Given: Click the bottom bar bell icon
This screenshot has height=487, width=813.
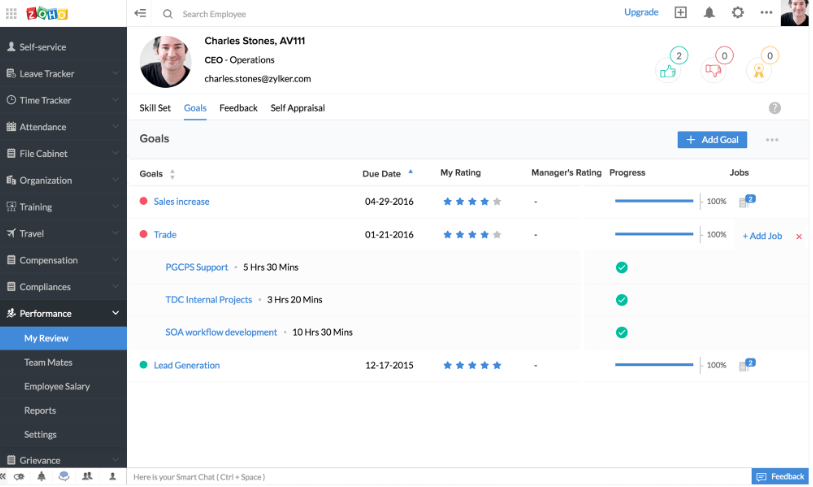Looking at the screenshot, I should pos(41,476).
